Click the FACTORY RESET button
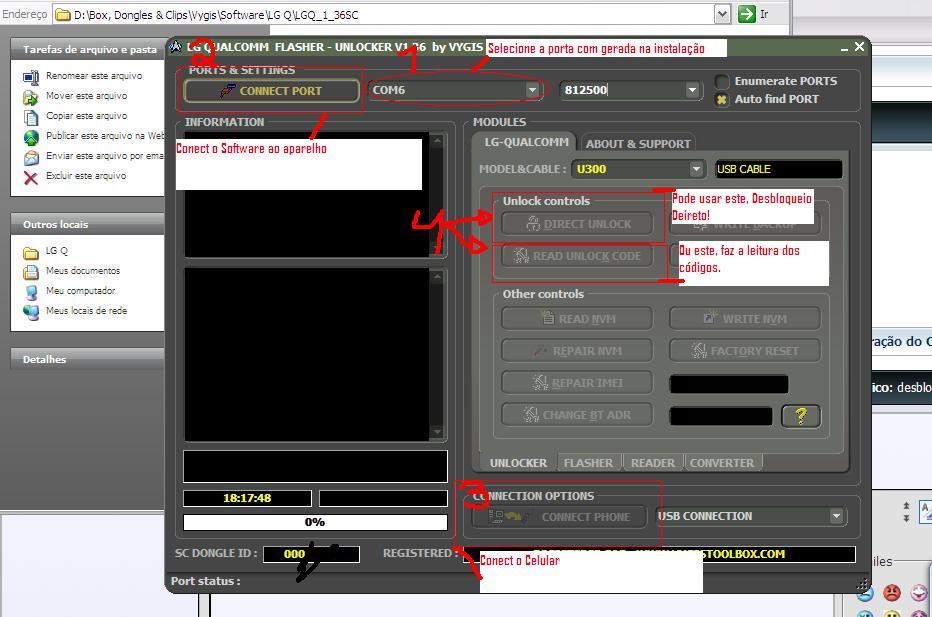932x617 pixels. pos(745,351)
